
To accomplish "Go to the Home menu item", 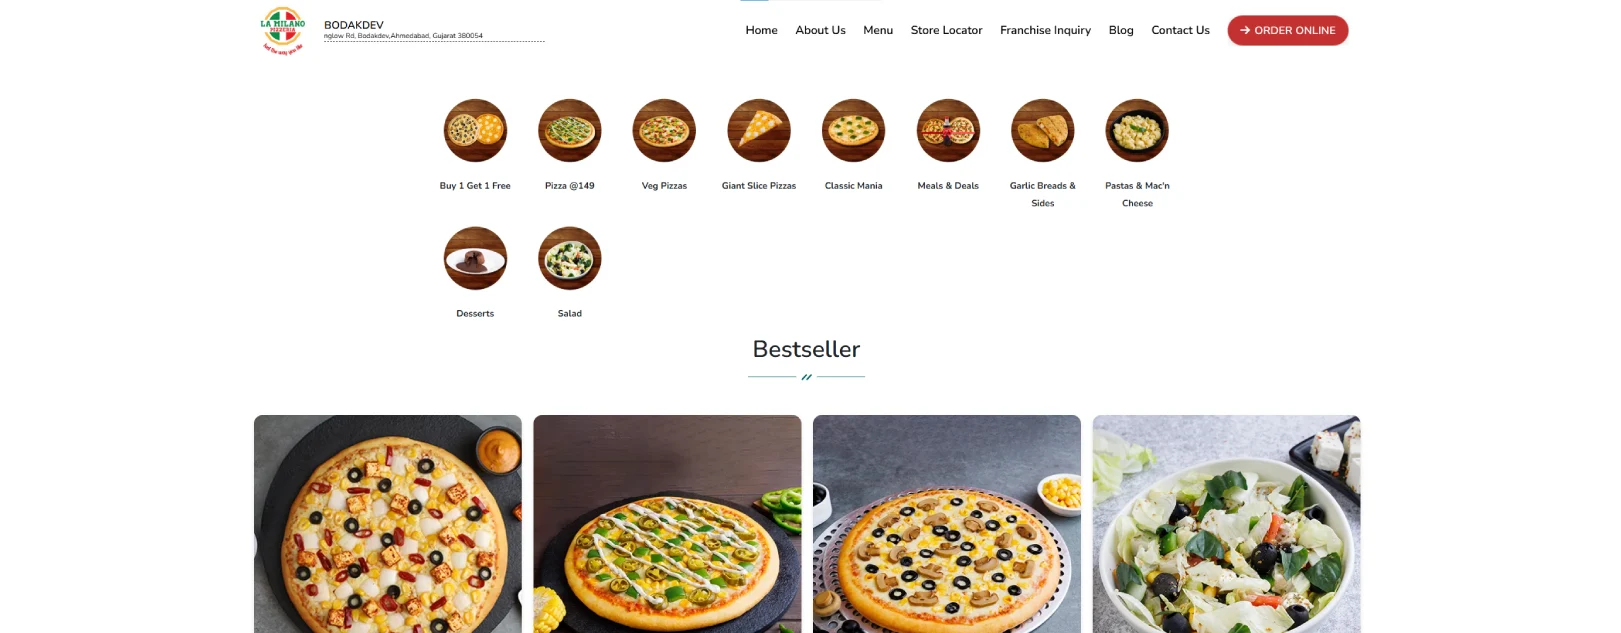I will click(x=761, y=30).
